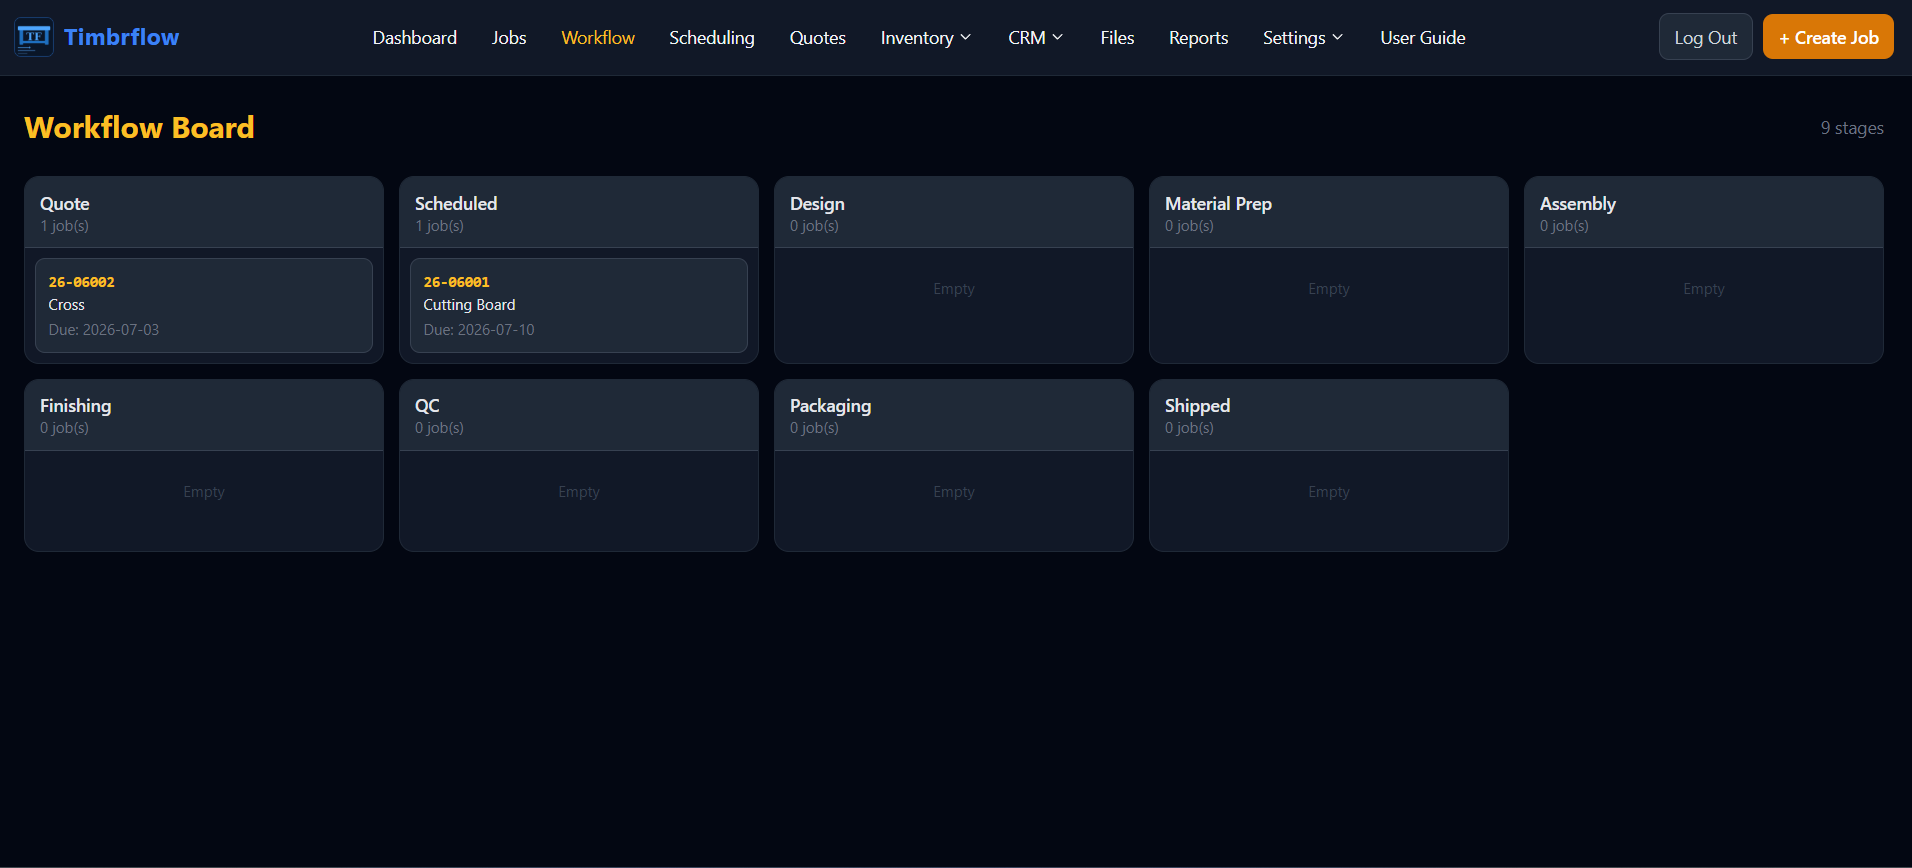
Task: Click the + Create Job button
Action: [x=1828, y=37]
